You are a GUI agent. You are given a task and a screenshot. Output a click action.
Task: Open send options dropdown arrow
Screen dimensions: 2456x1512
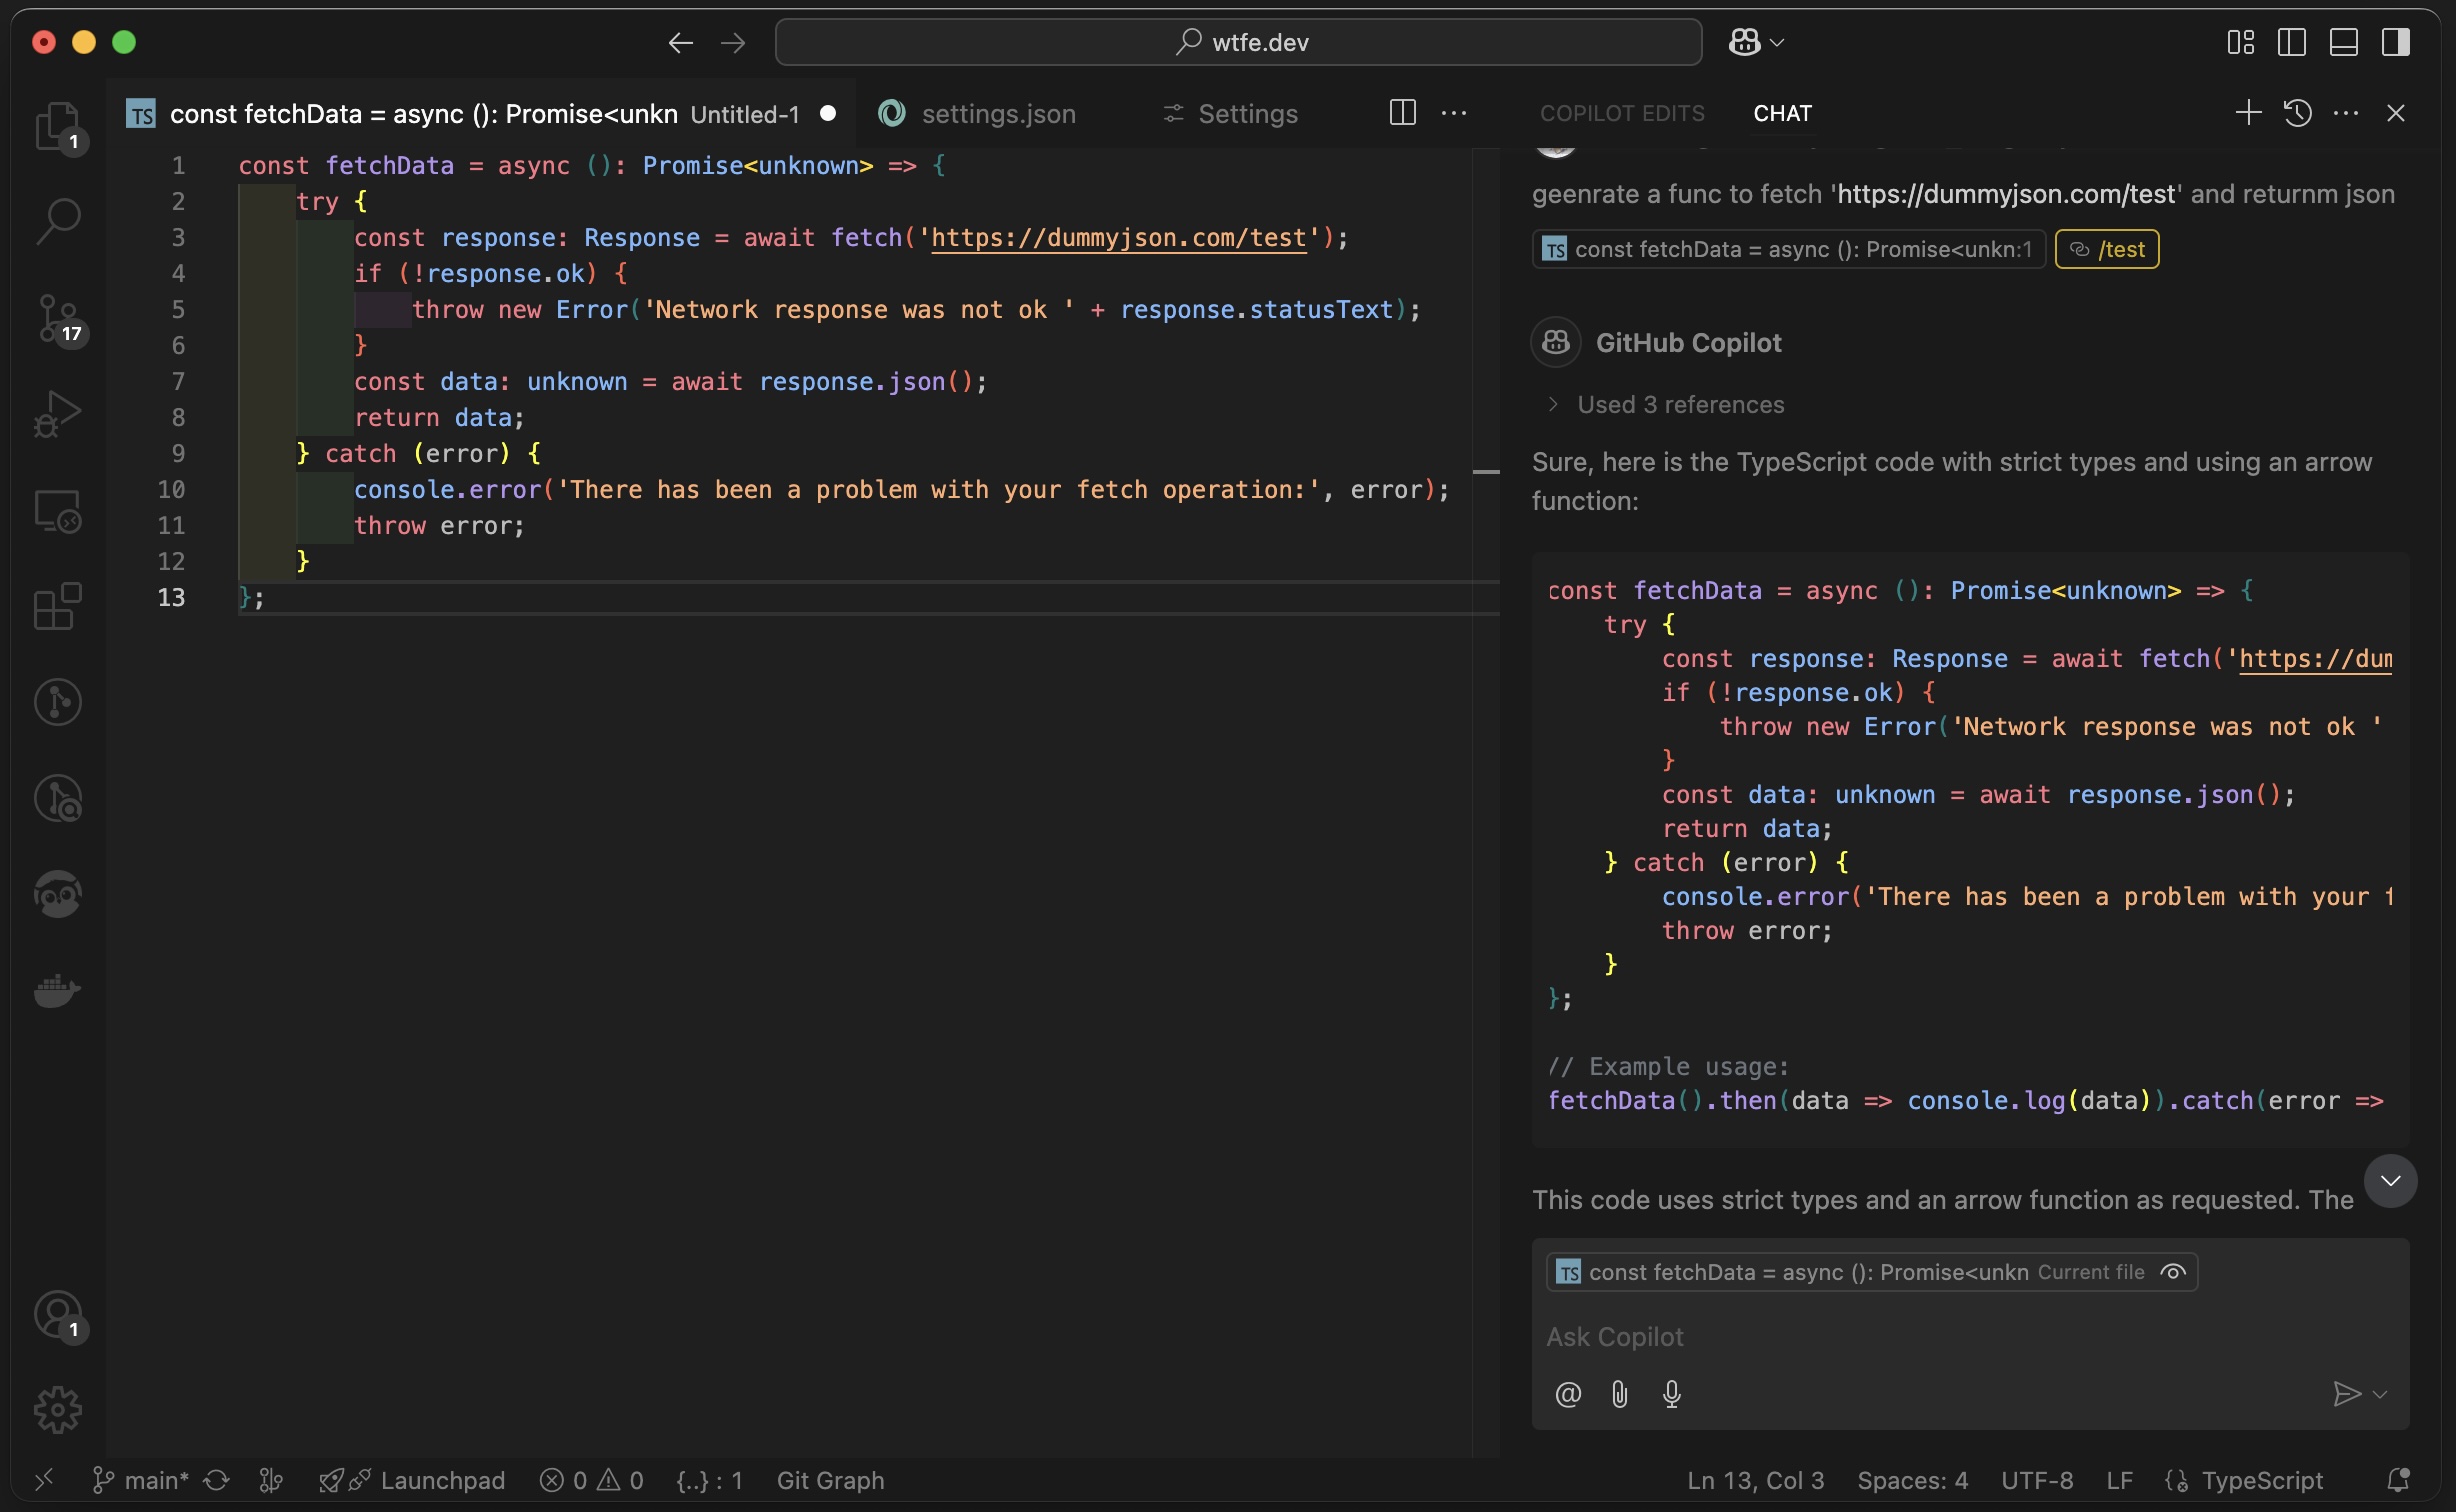pyautogui.click(x=2381, y=1394)
